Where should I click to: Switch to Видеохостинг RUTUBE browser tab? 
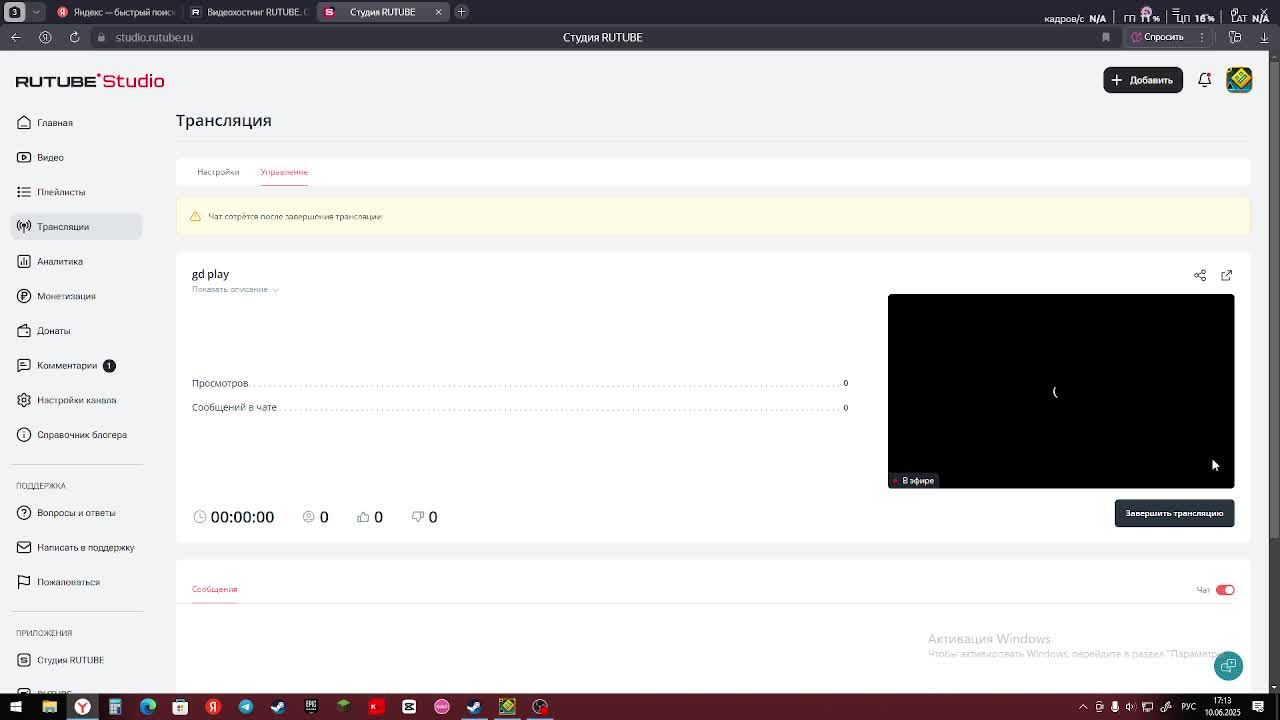point(250,12)
